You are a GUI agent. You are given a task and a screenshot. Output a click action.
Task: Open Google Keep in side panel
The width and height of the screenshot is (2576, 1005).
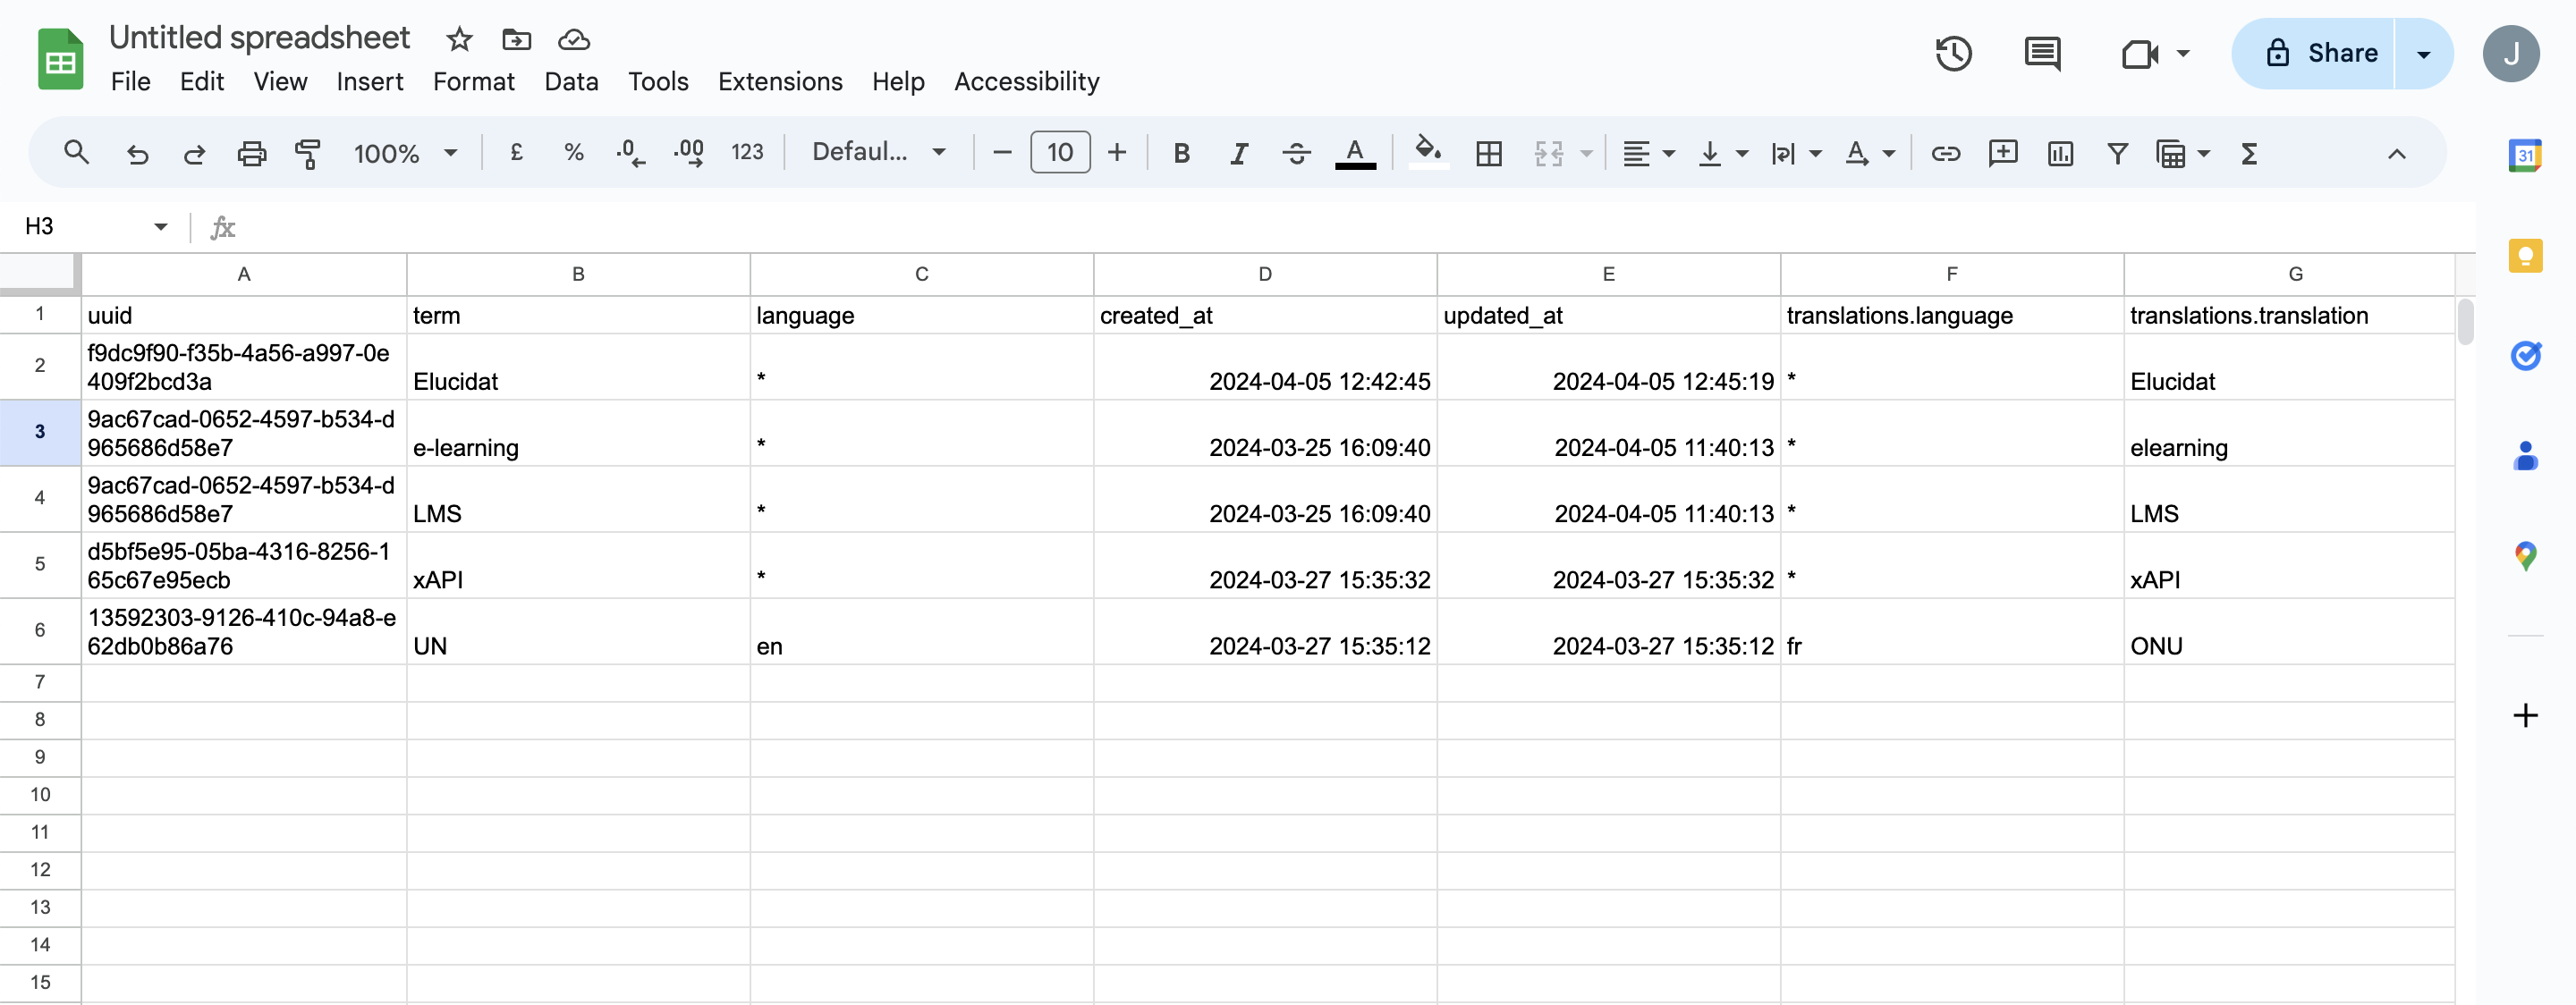point(2524,256)
